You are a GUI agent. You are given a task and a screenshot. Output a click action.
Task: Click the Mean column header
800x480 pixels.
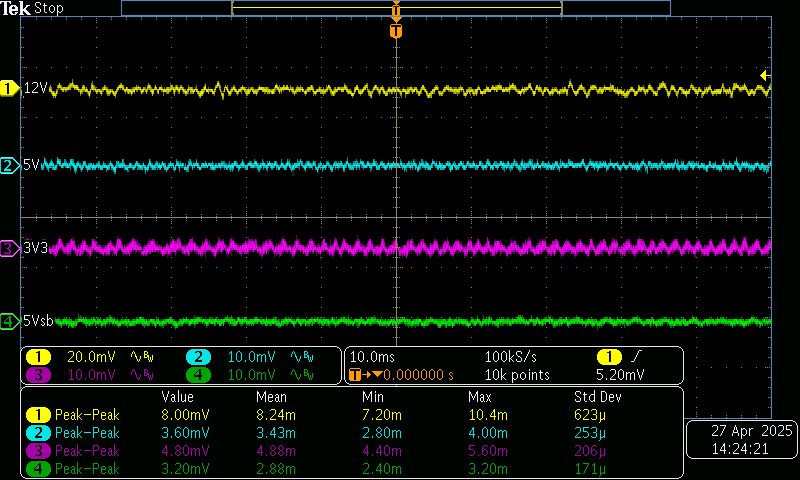coord(271,397)
